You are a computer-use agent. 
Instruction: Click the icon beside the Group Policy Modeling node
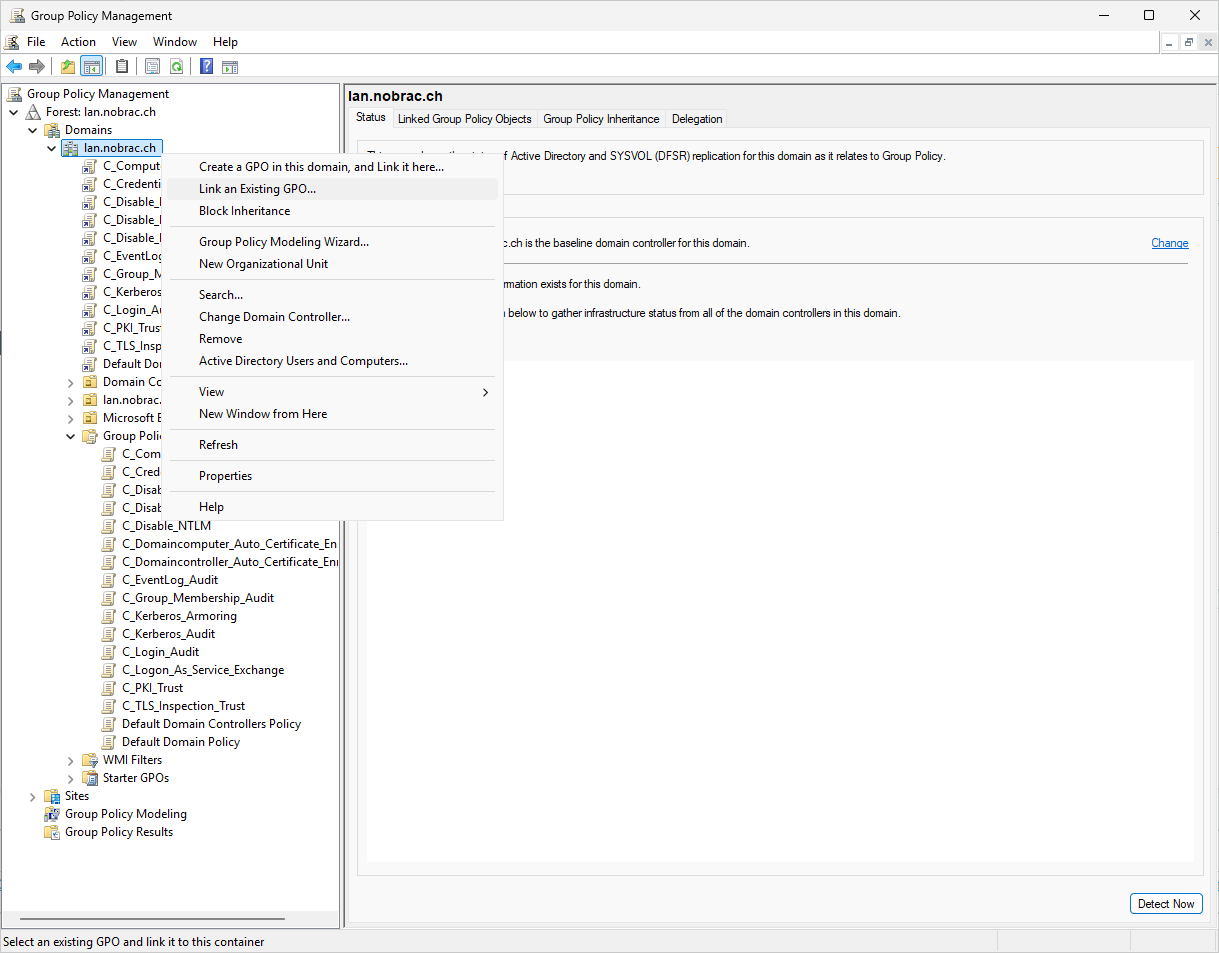(x=52, y=814)
